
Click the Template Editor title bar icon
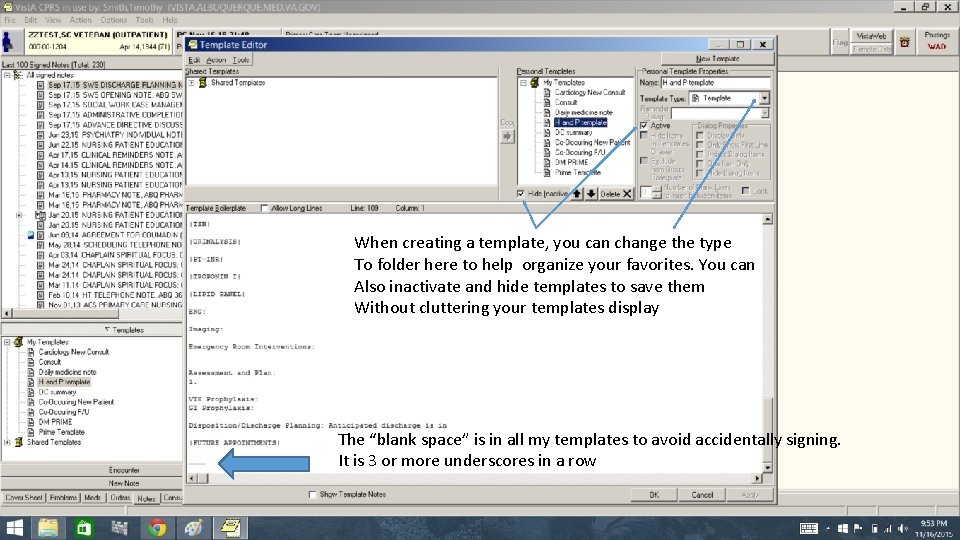pos(193,45)
